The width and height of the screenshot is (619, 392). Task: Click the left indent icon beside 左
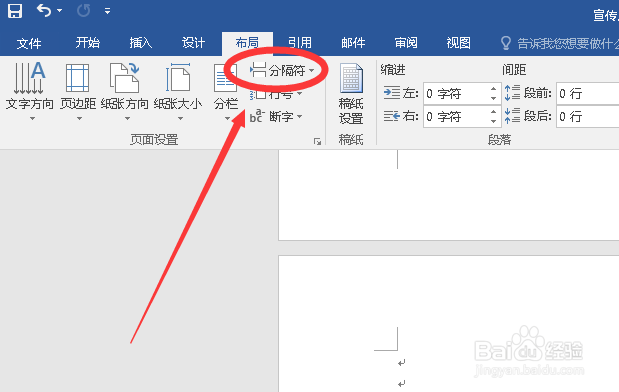[392, 93]
